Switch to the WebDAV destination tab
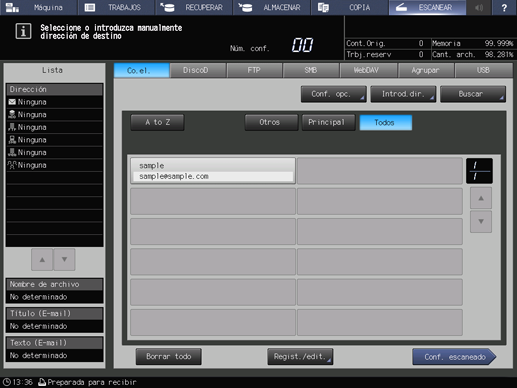This screenshot has width=517, height=388. (368, 71)
